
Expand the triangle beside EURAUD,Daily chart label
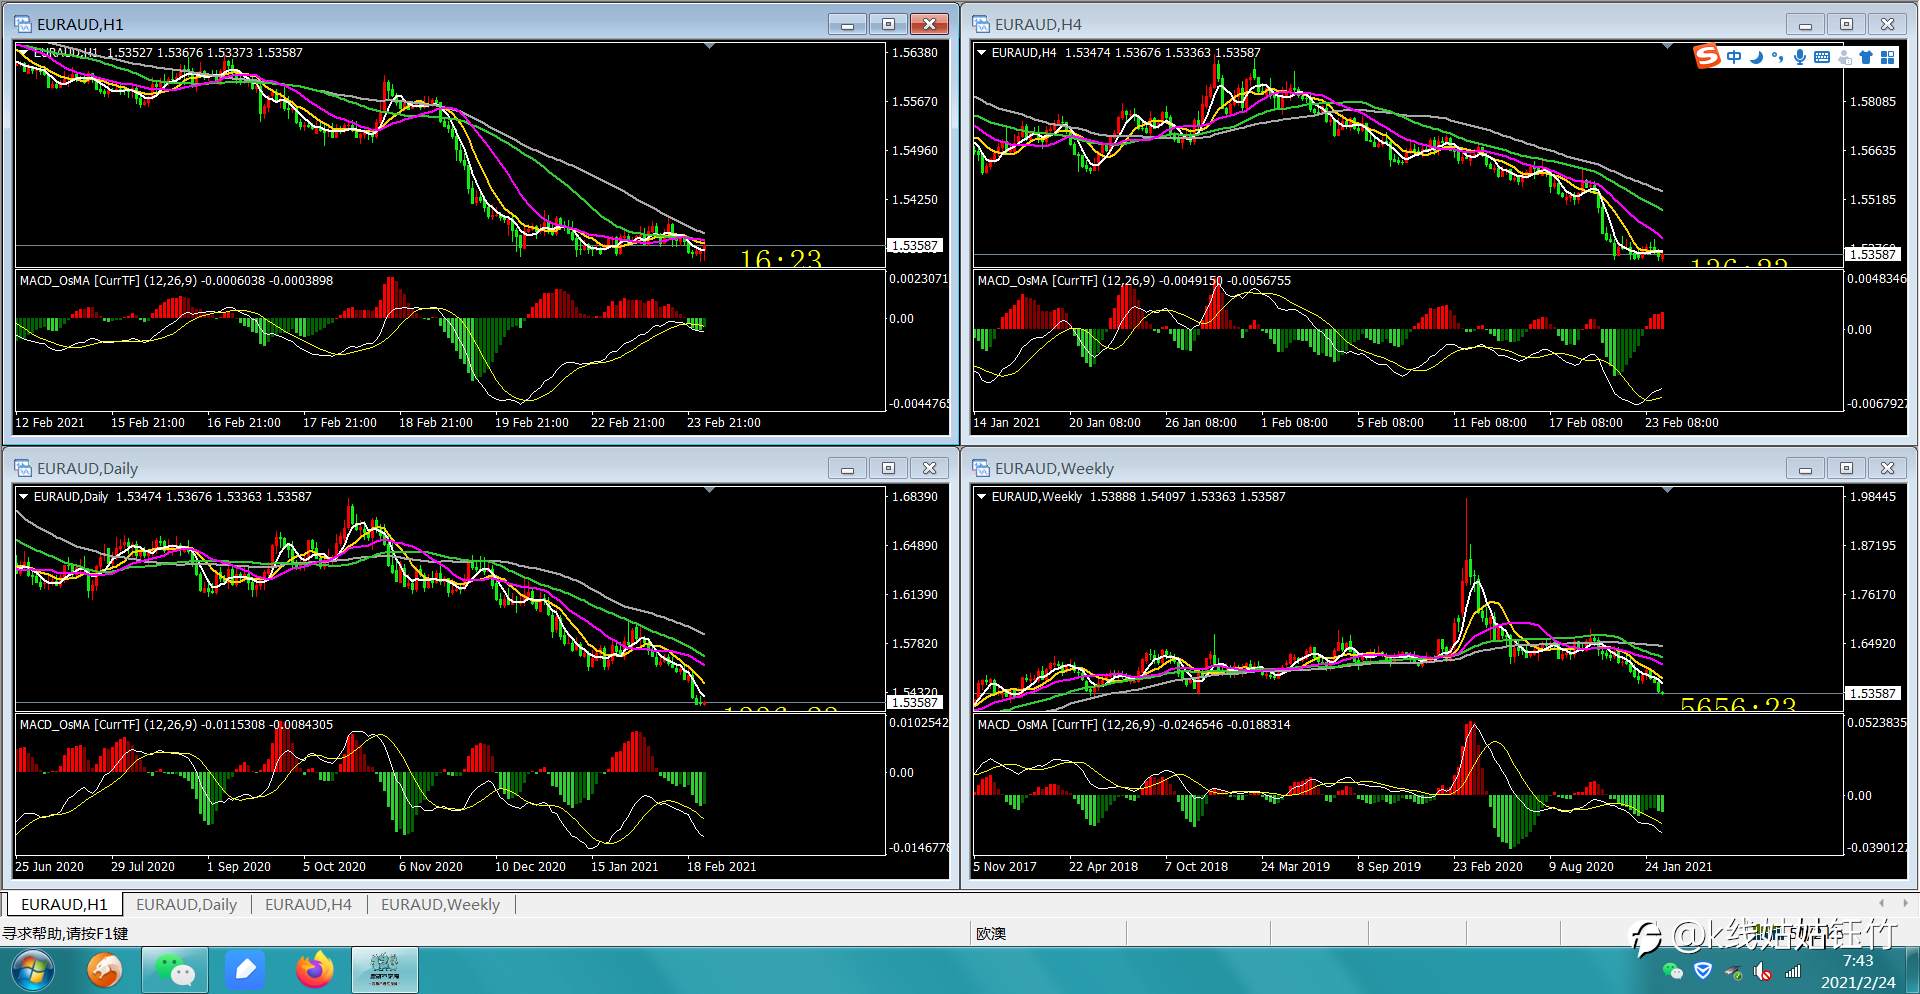(x=24, y=496)
